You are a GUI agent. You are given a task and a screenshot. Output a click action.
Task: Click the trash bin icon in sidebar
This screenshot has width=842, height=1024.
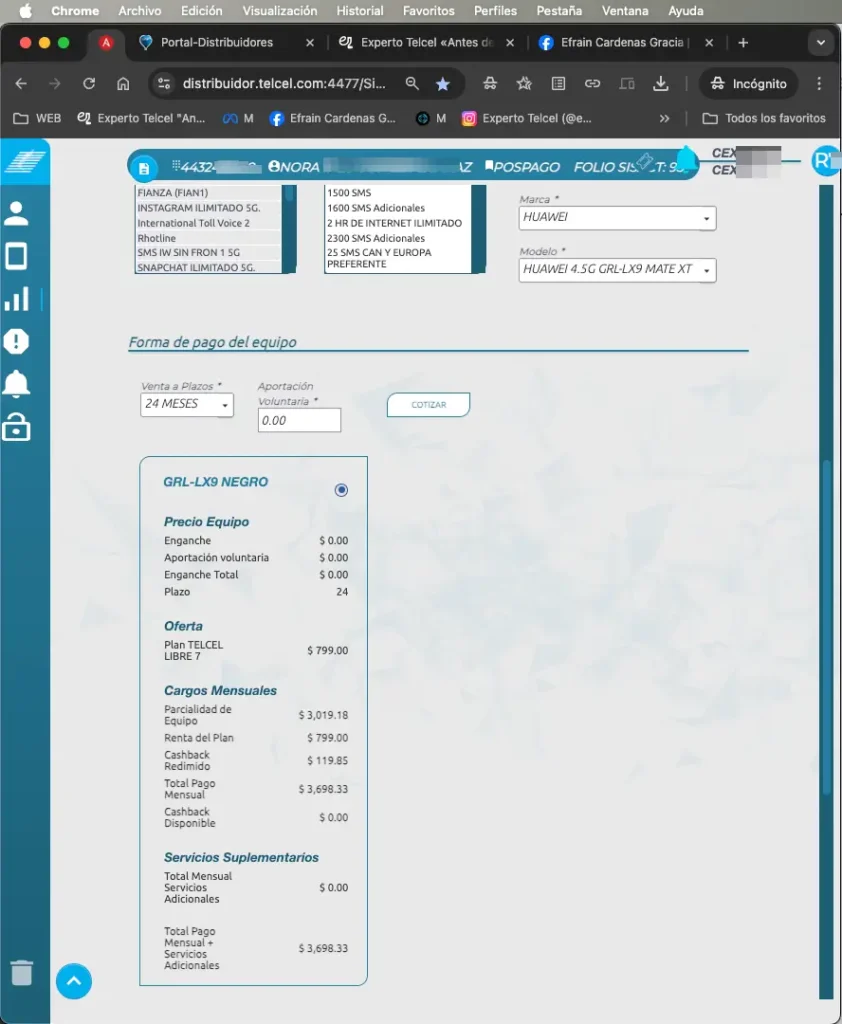(22, 972)
